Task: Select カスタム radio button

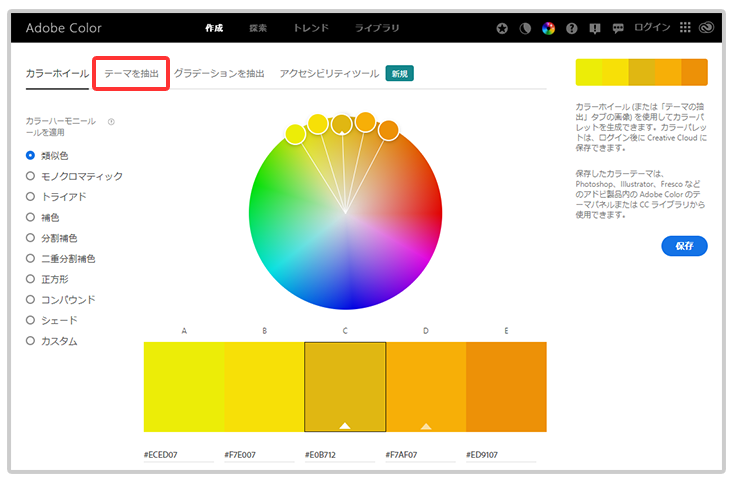Action: pos(30,340)
